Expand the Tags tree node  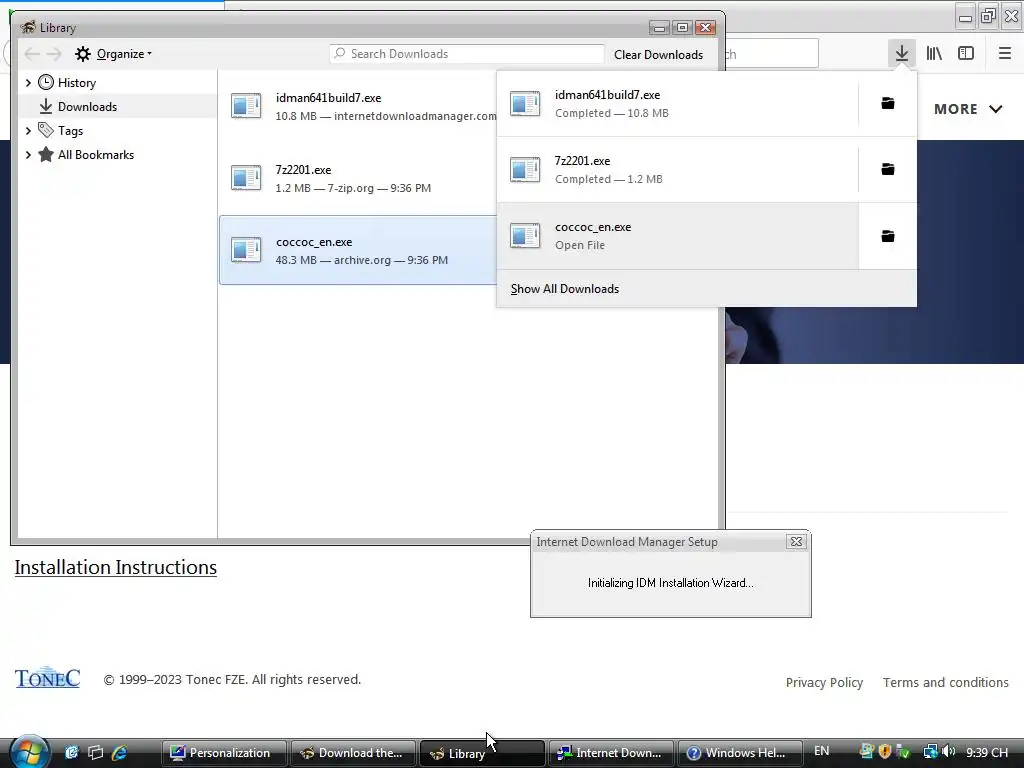[28, 131]
